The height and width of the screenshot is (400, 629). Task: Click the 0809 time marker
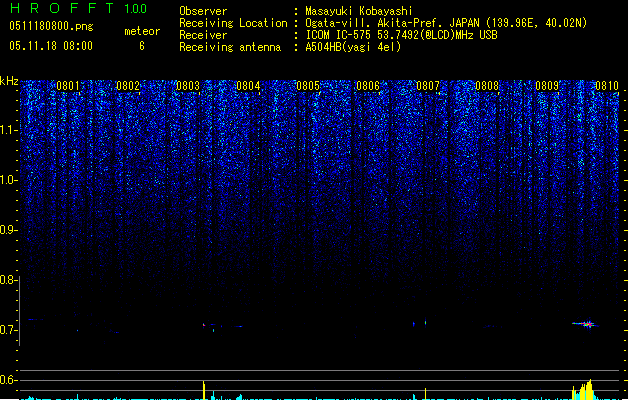tap(547, 86)
